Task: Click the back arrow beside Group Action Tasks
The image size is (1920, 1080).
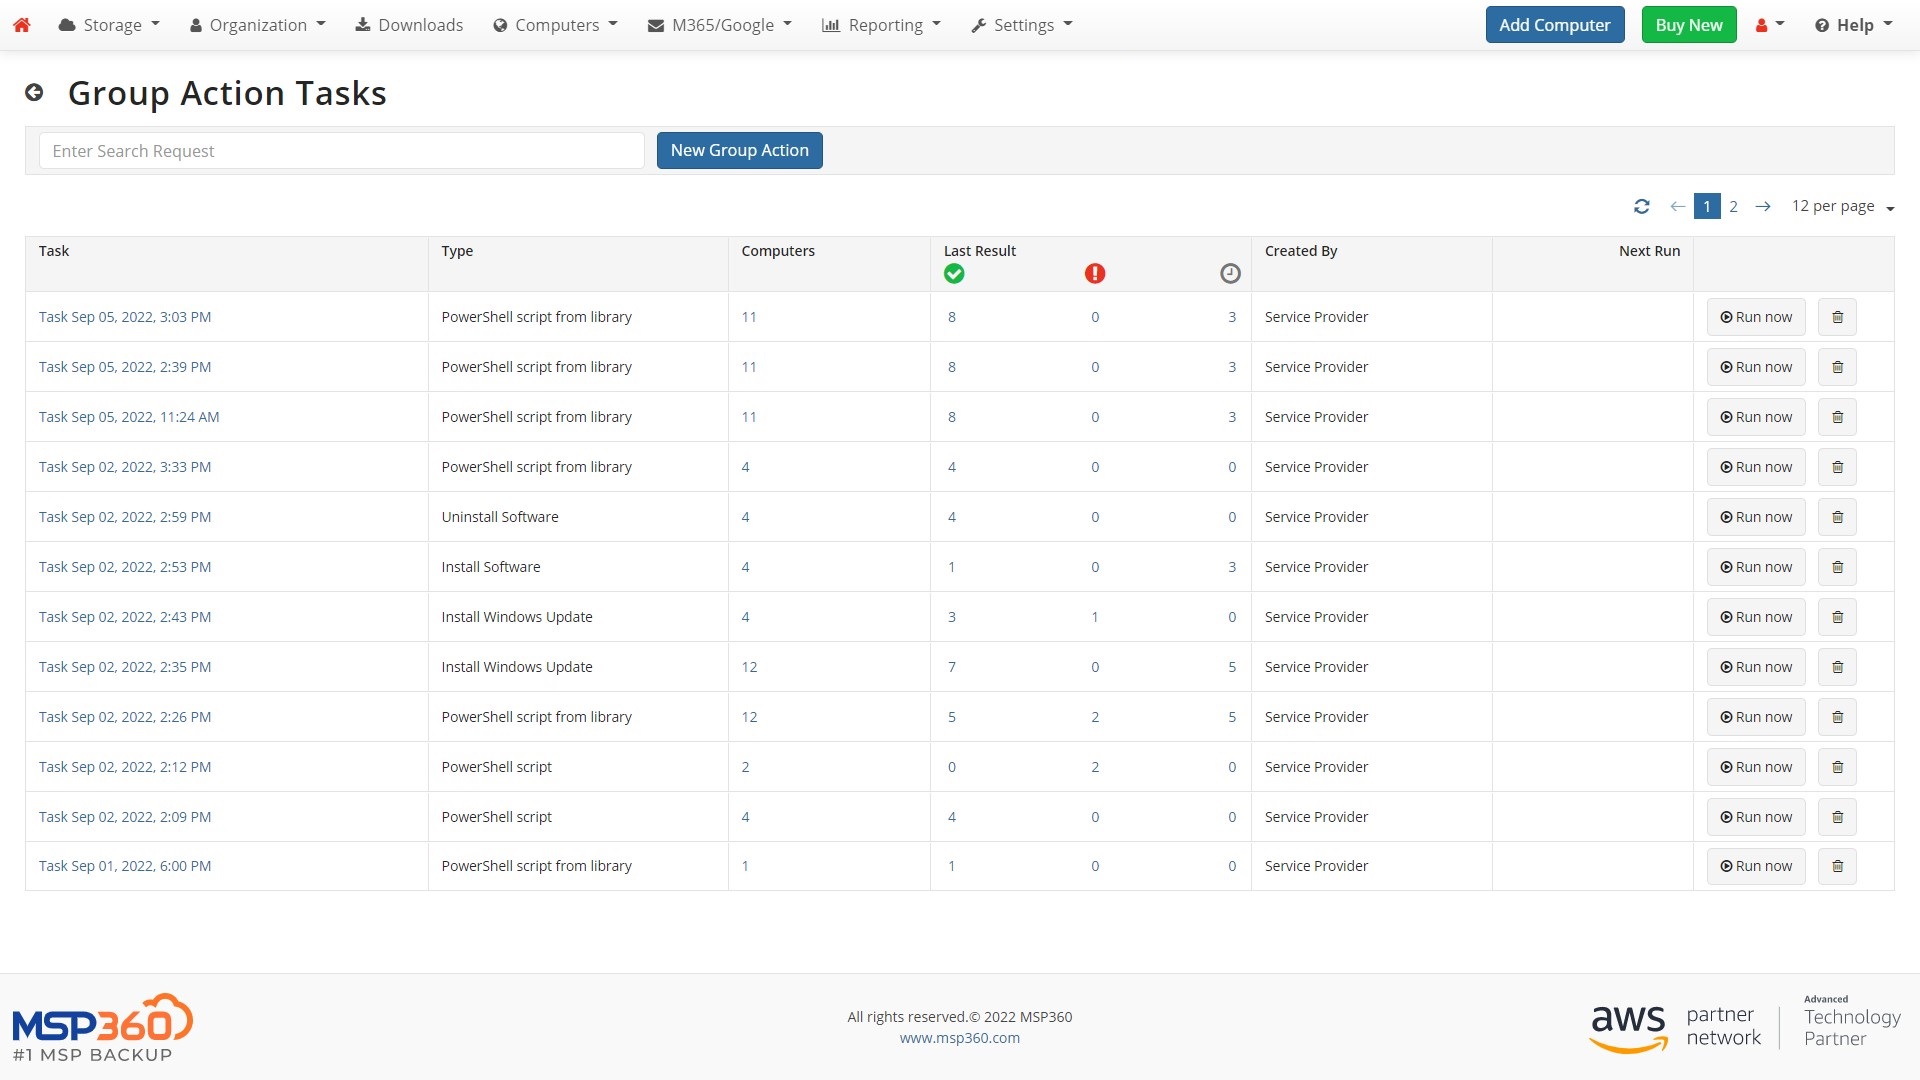Action: click(x=34, y=93)
